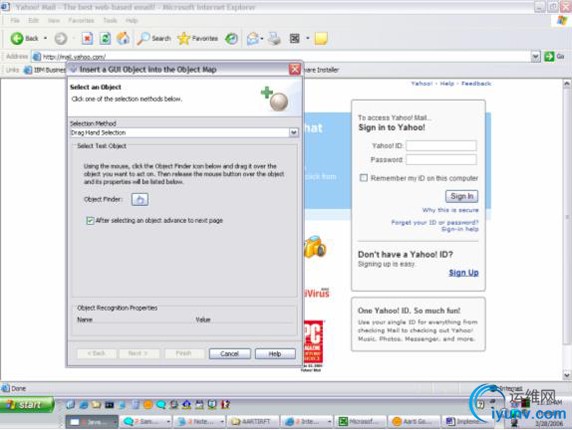This screenshot has height=430, width=572.
Task: Open the File menu
Action: click(x=15, y=20)
